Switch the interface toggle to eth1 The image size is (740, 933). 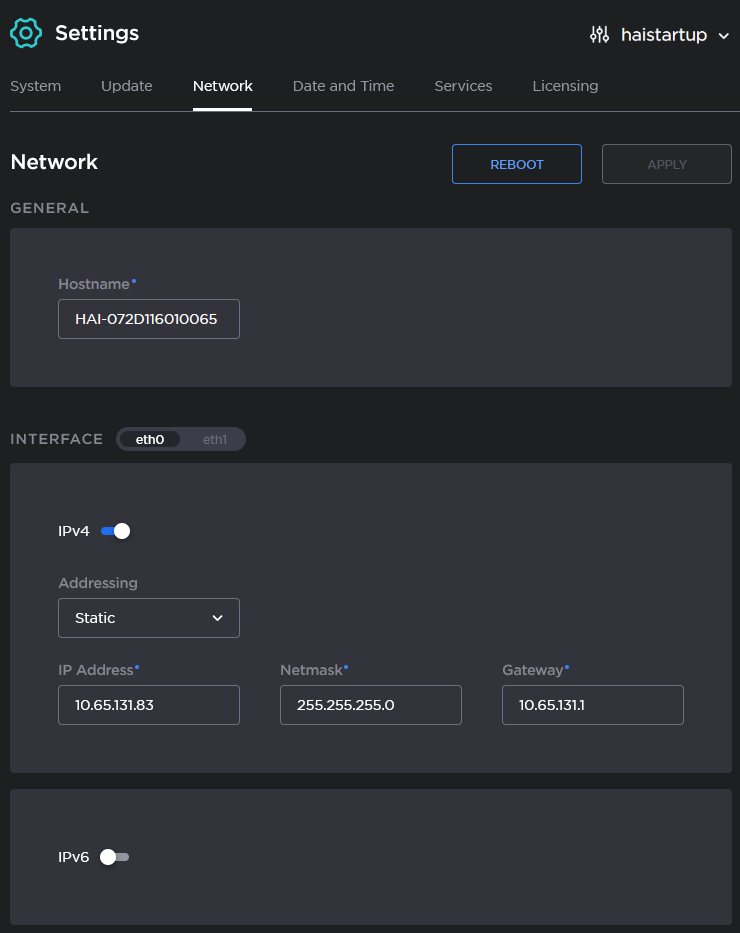click(215, 439)
